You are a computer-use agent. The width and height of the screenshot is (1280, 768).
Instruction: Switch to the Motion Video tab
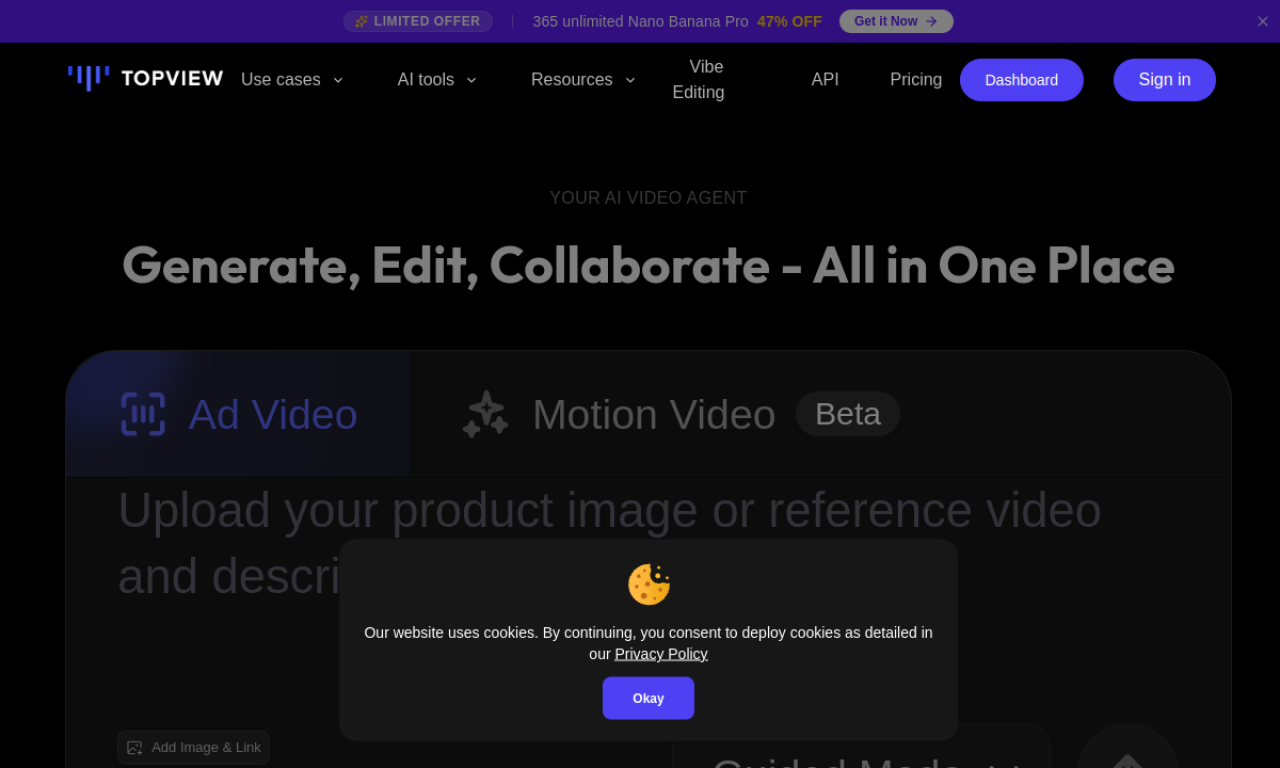point(654,413)
